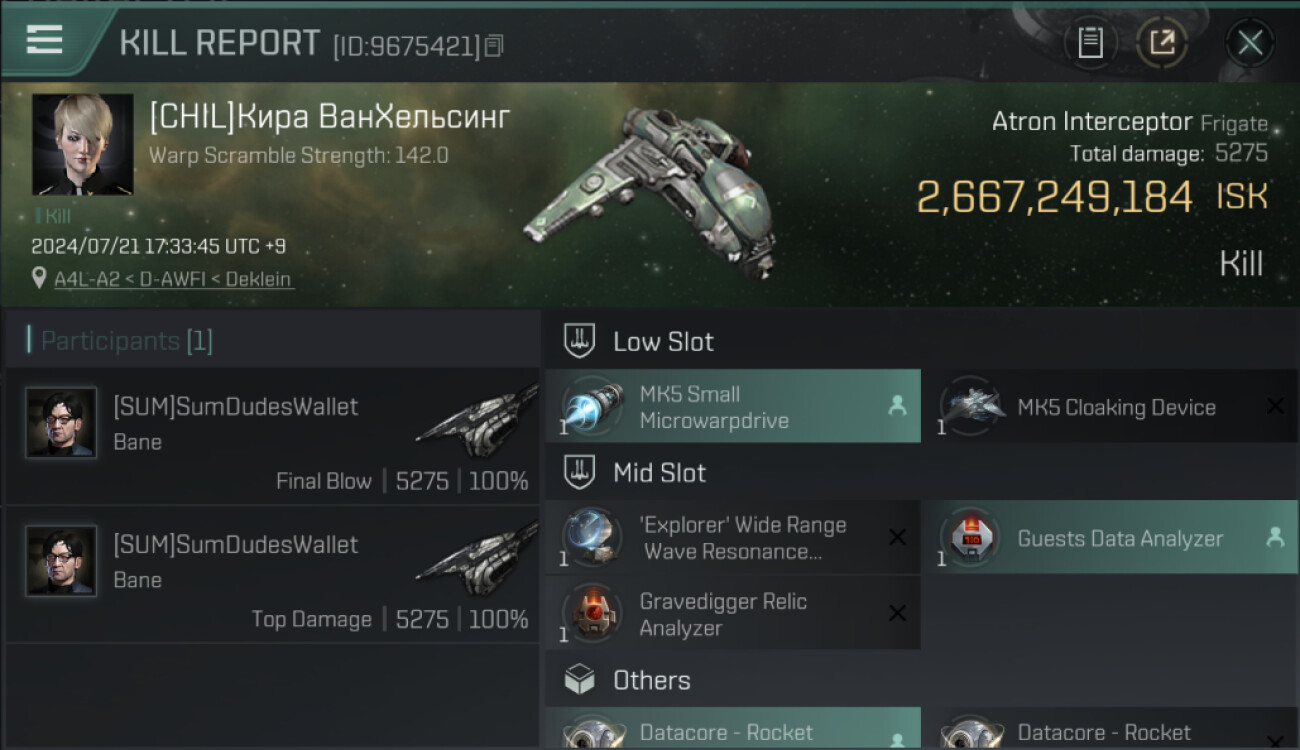Select the Low Slot section header
This screenshot has width=1300, height=750.
[663, 342]
